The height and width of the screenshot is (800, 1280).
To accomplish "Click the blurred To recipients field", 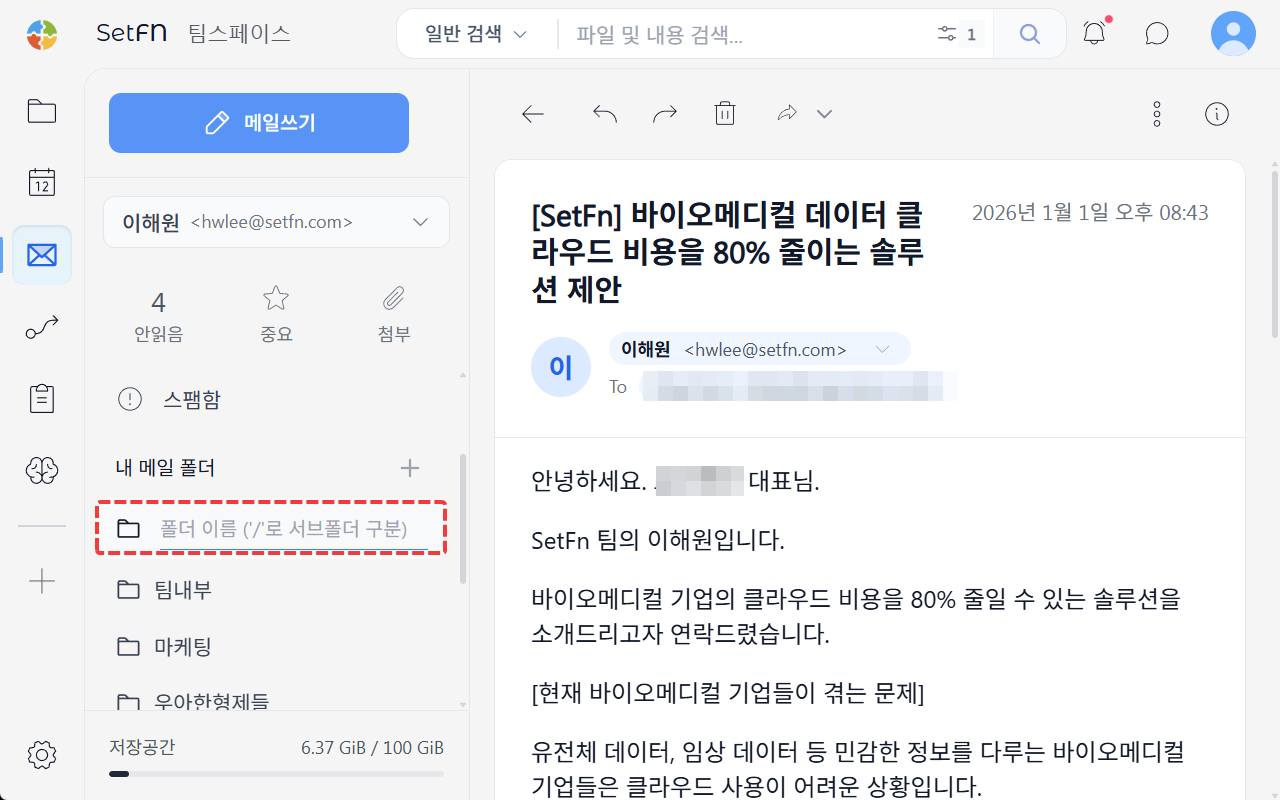I will tap(799, 387).
